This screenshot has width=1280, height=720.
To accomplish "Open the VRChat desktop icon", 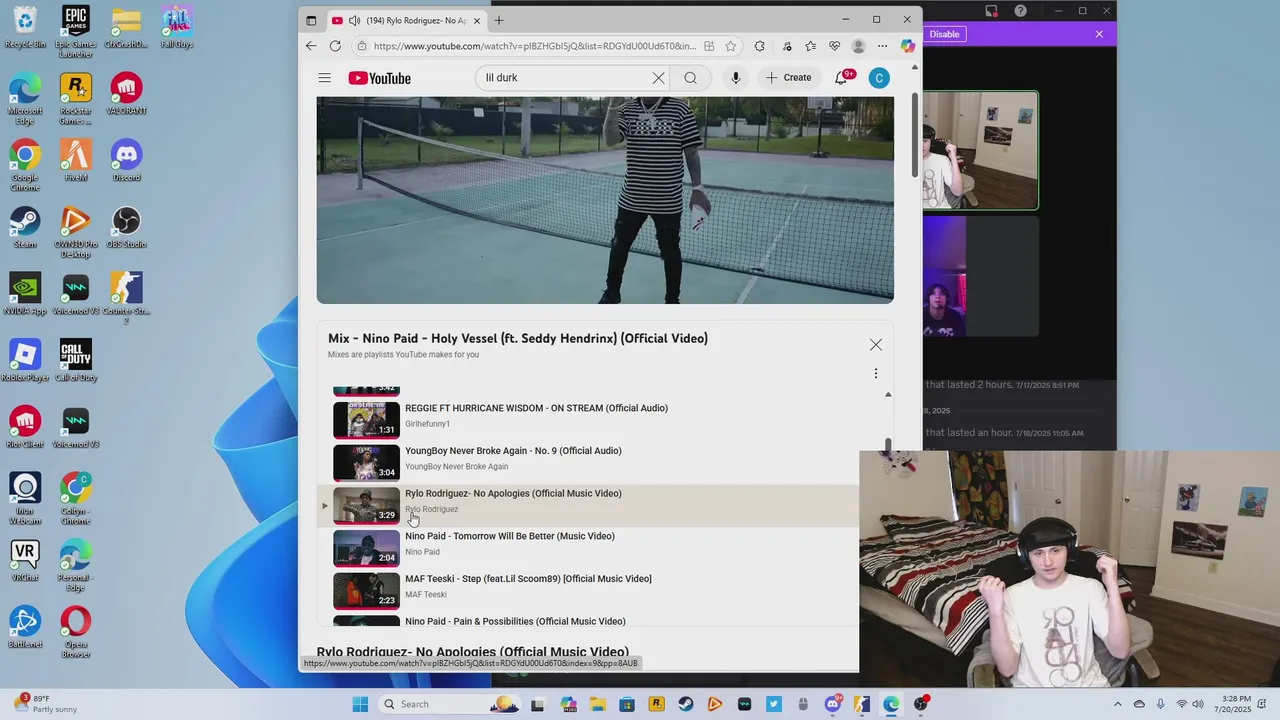I will pos(25,561).
